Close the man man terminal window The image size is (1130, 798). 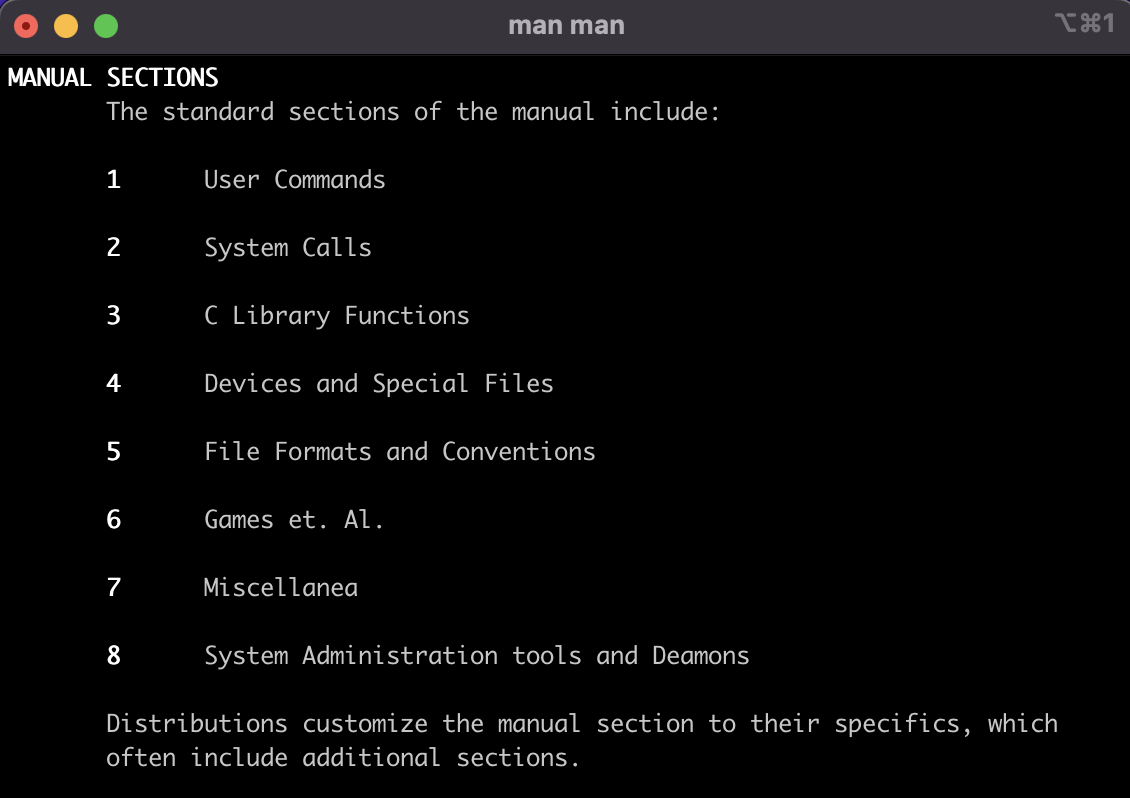[26, 27]
